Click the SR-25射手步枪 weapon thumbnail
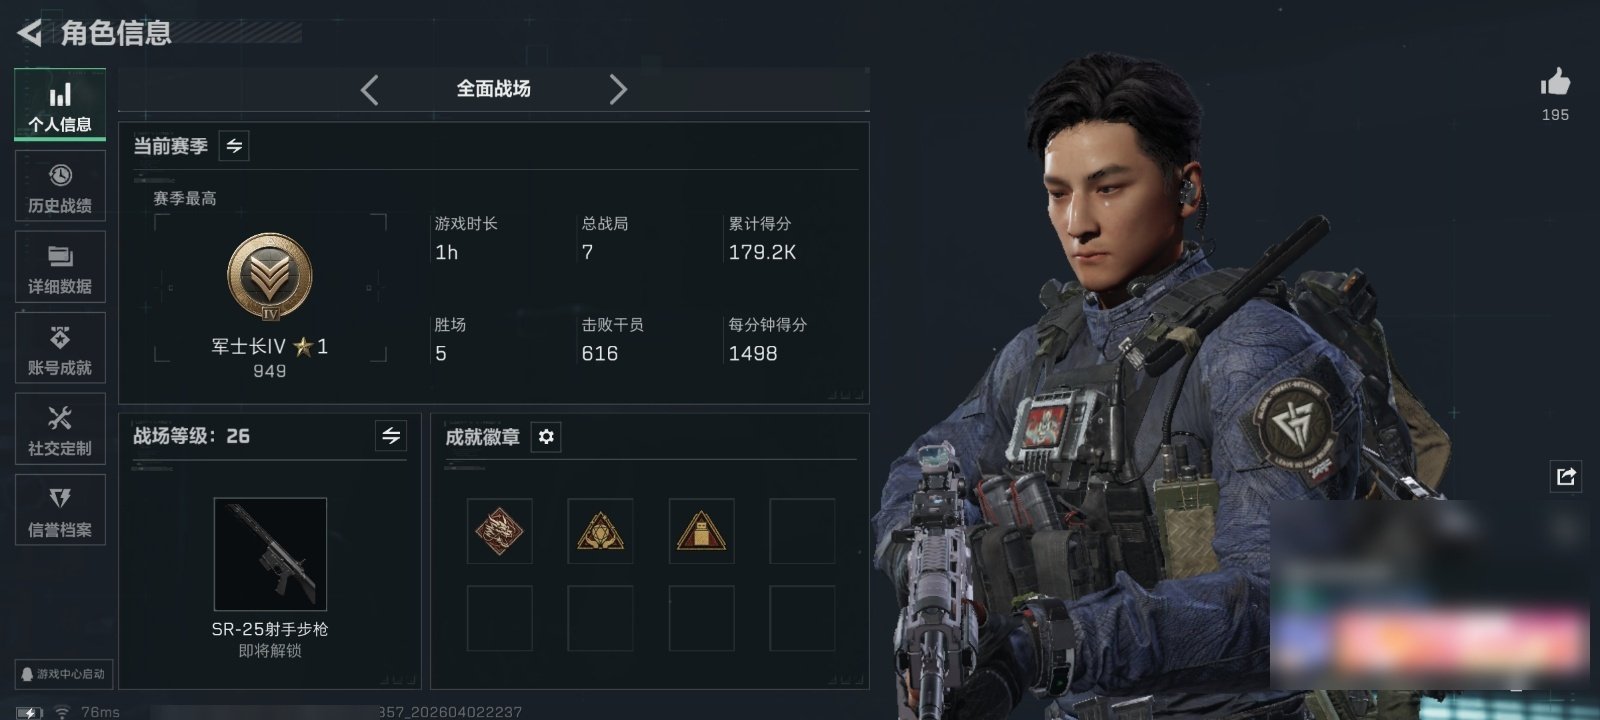Screen dimensions: 1600x720 click(270, 554)
